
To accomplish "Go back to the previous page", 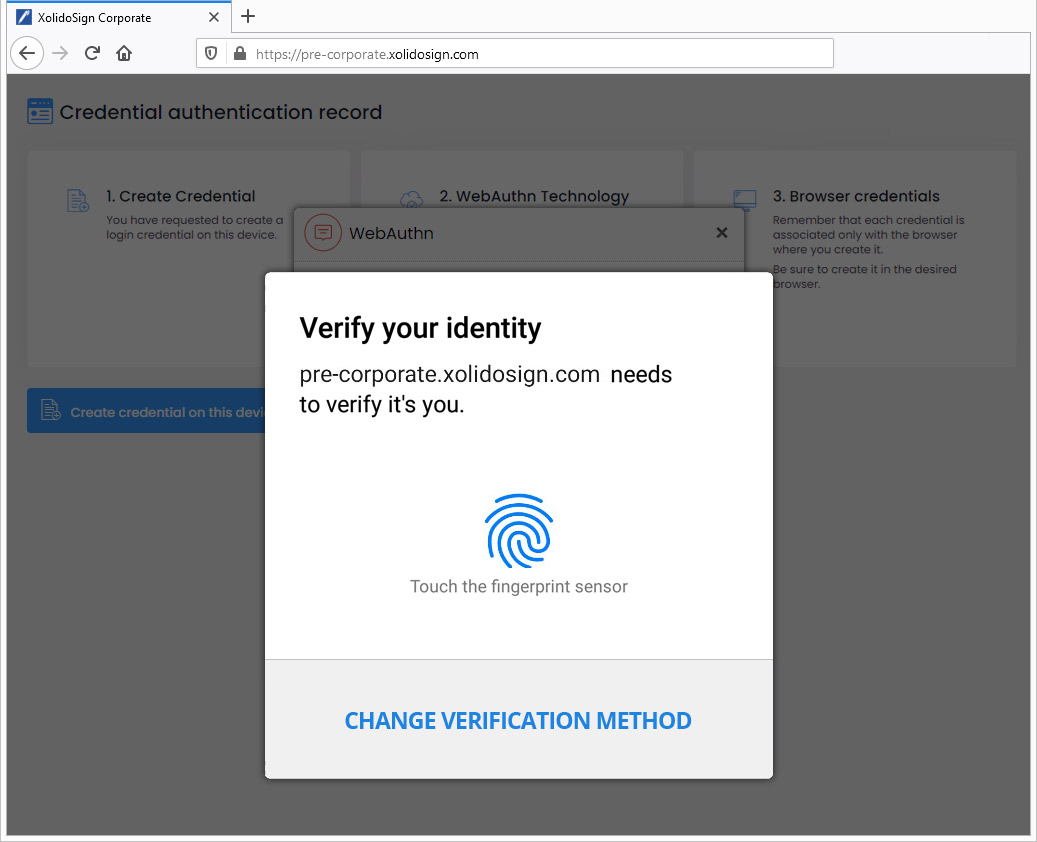I will point(27,54).
